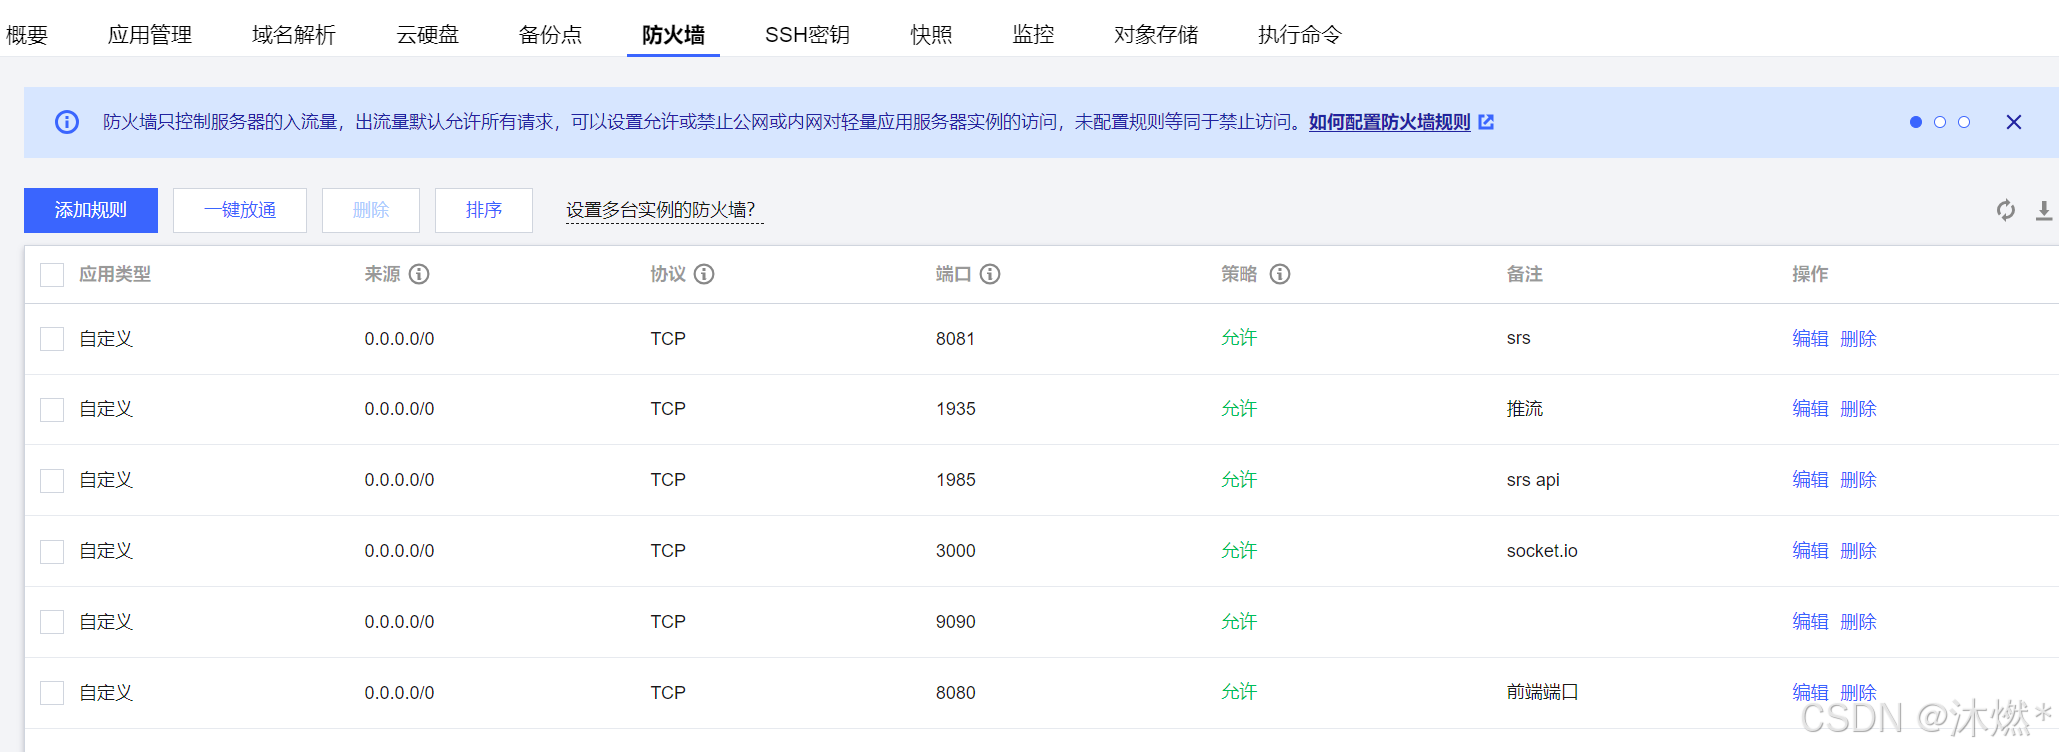The width and height of the screenshot is (2059, 752).
Task: Edit the port 1985 srs api rule
Action: 1810,480
